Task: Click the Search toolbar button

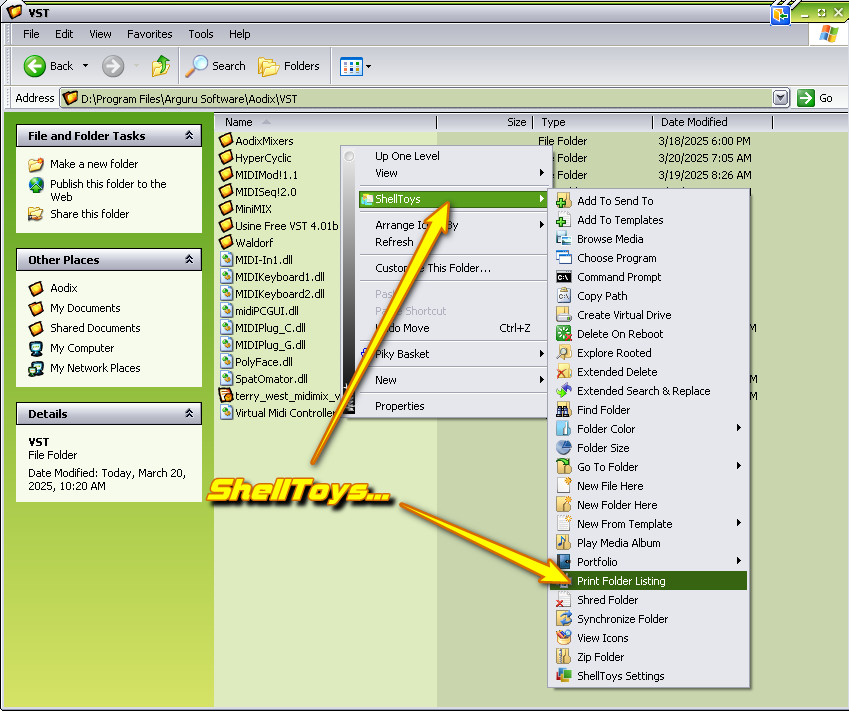Action: (215, 66)
